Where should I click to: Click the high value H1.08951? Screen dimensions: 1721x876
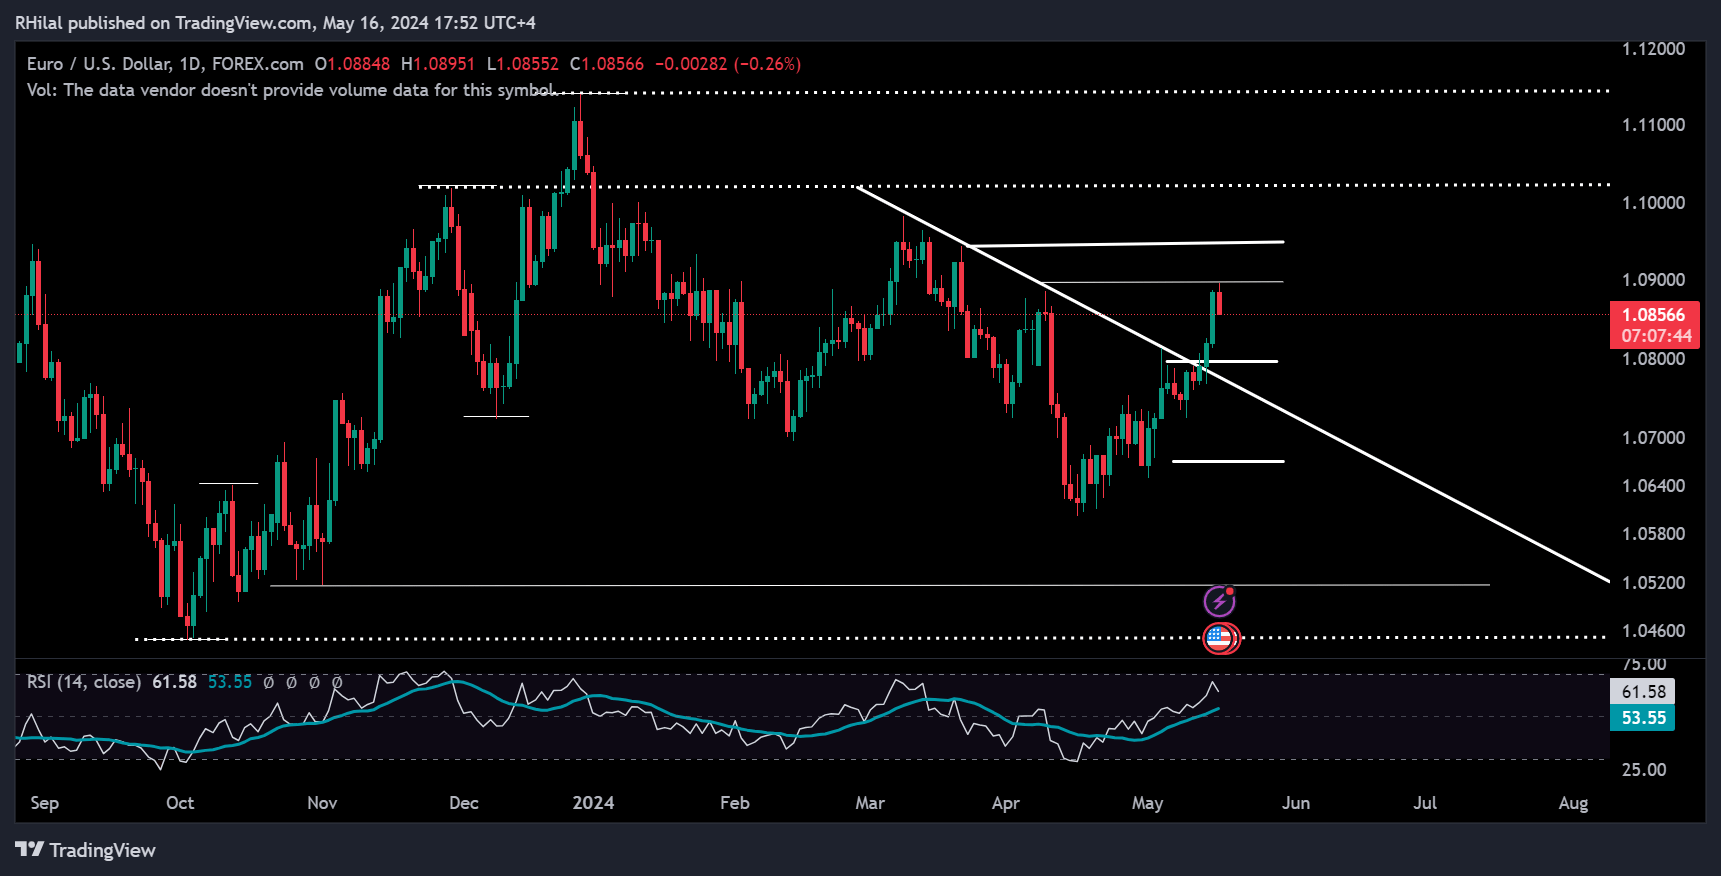coord(438,64)
